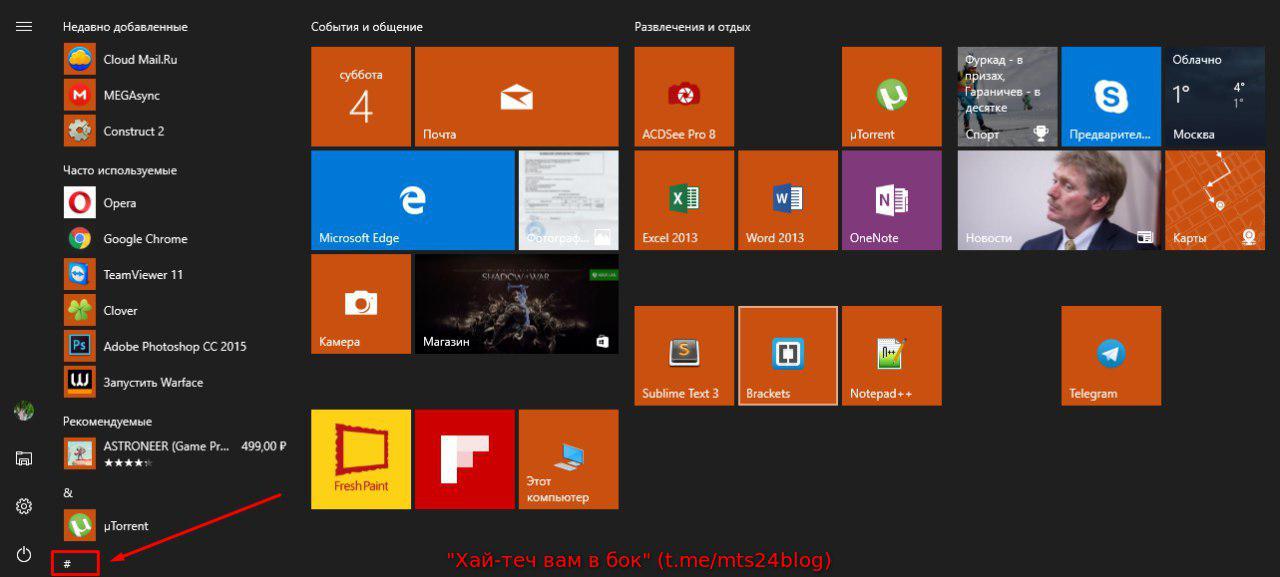Open the Новости news tile

point(1059,200)
